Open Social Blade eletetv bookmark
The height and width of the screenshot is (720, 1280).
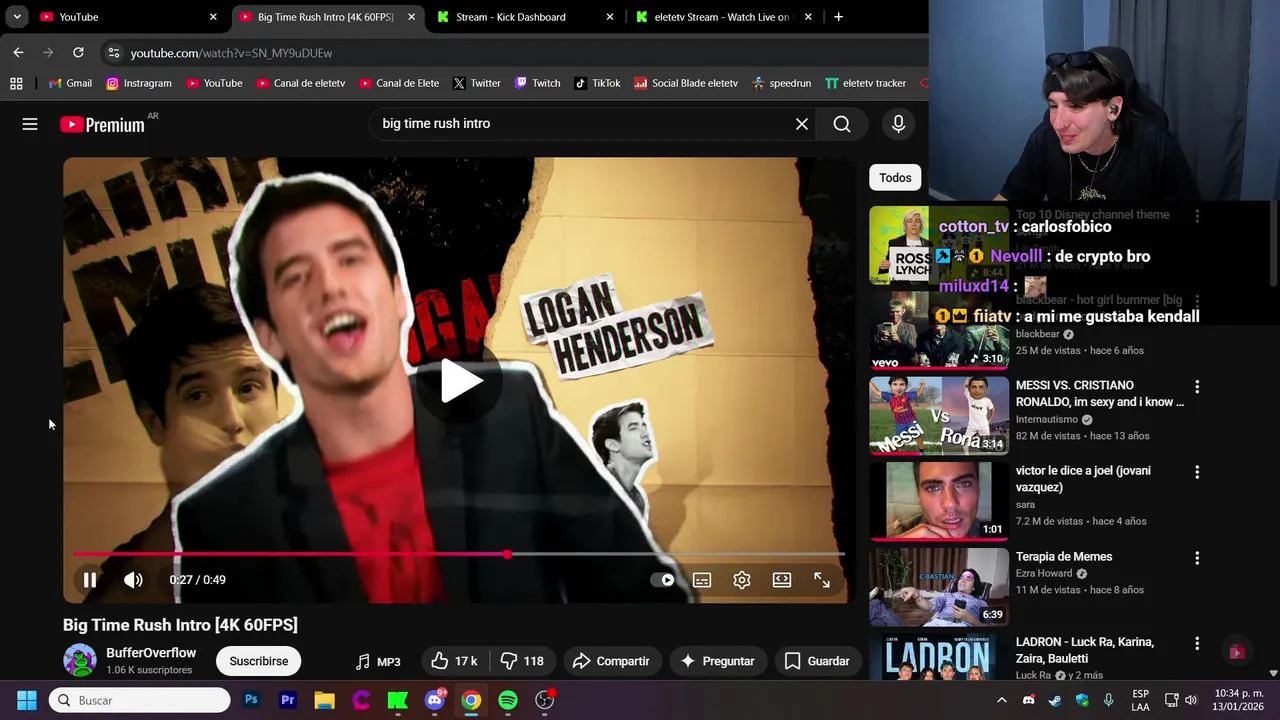[686, 83]
